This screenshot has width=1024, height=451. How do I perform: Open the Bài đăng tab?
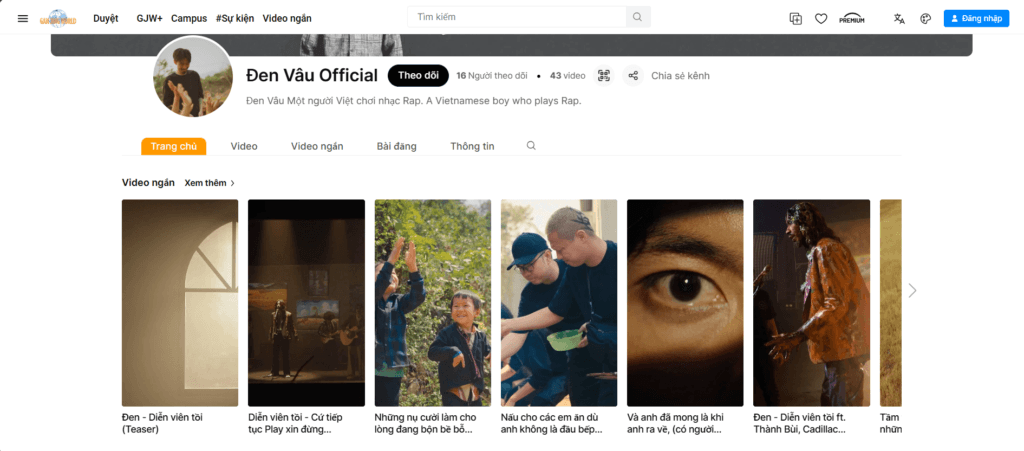pyautogui.click(x=396, y=146)
